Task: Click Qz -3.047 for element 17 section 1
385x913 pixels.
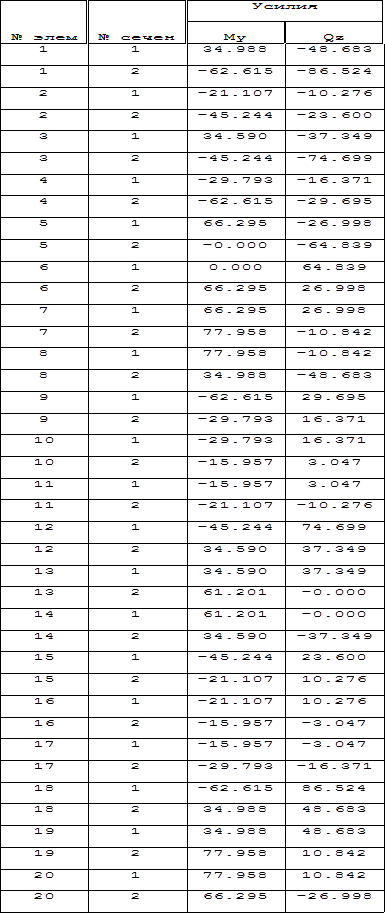Action: [335, 744]
